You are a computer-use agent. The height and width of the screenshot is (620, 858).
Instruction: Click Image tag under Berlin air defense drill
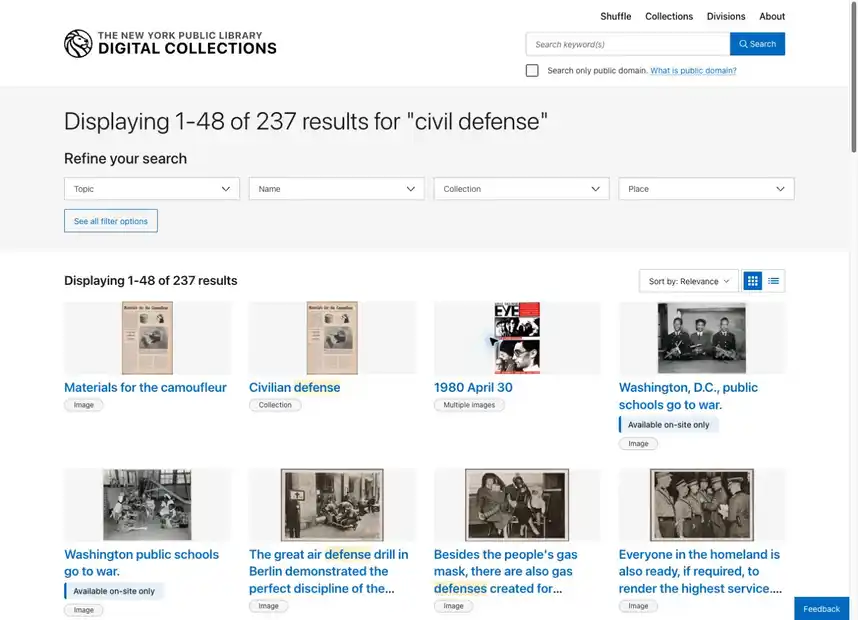tap(269, 606)
